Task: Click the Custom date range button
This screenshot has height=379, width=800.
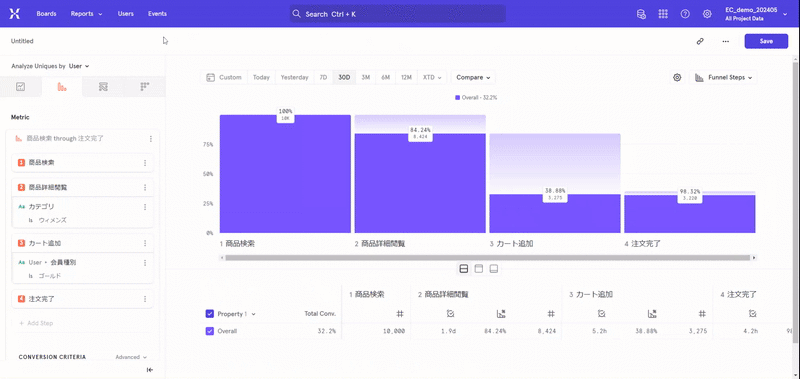Action: pyautogui.click(x=224, y=78)
